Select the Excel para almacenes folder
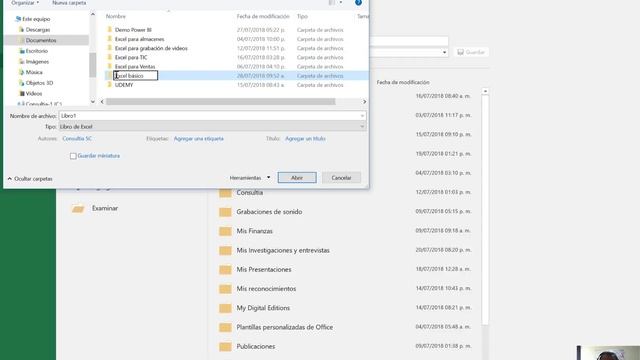640x360 pixels. pyautogui.click(x=139, y=39)
